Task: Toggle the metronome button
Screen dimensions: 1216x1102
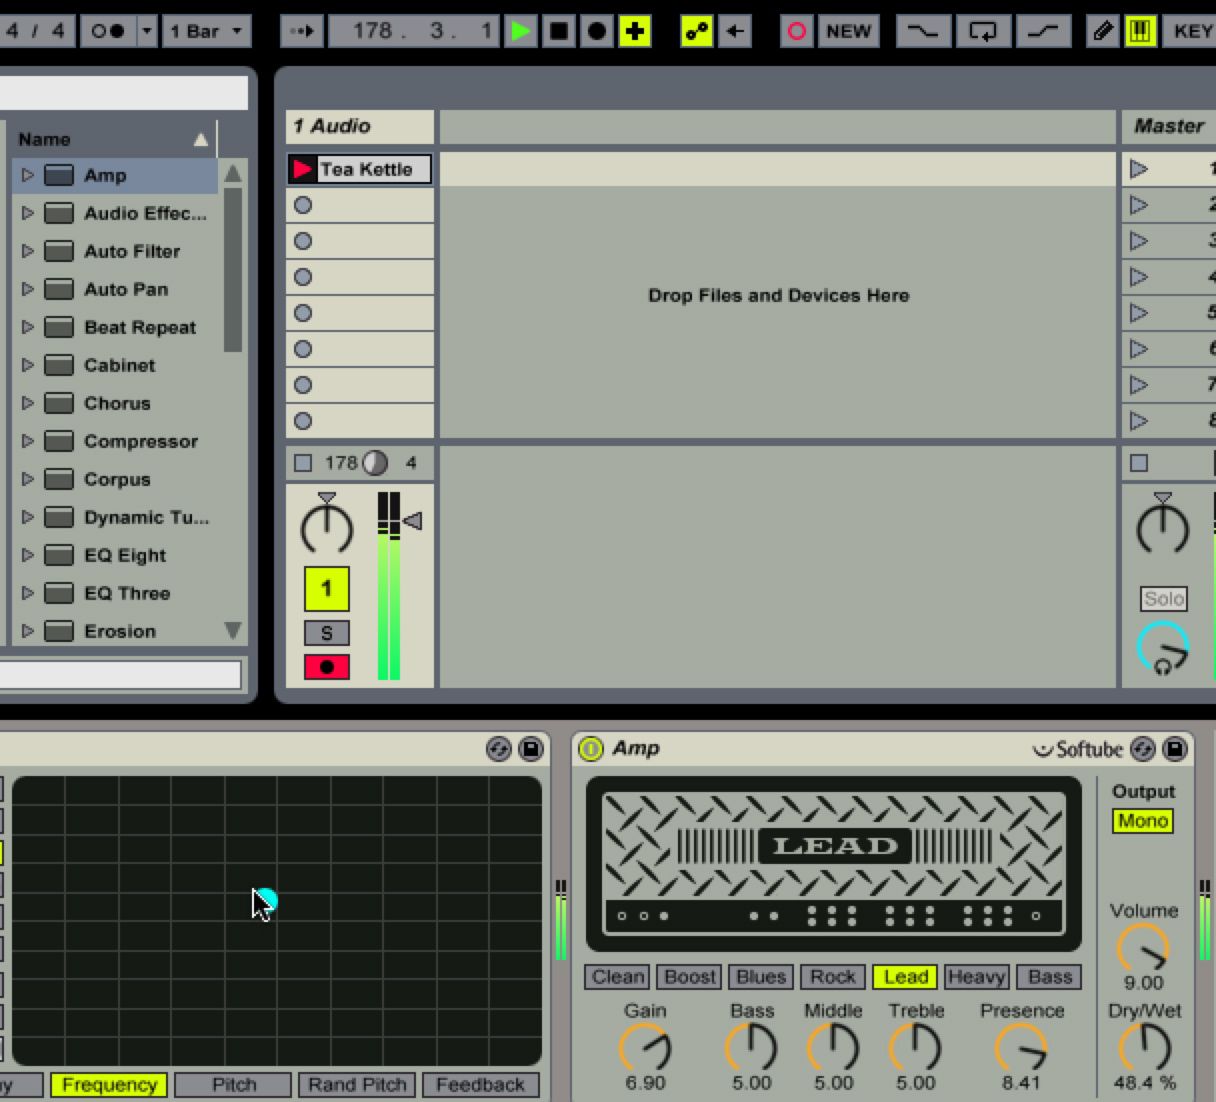Action: (107, 31)
